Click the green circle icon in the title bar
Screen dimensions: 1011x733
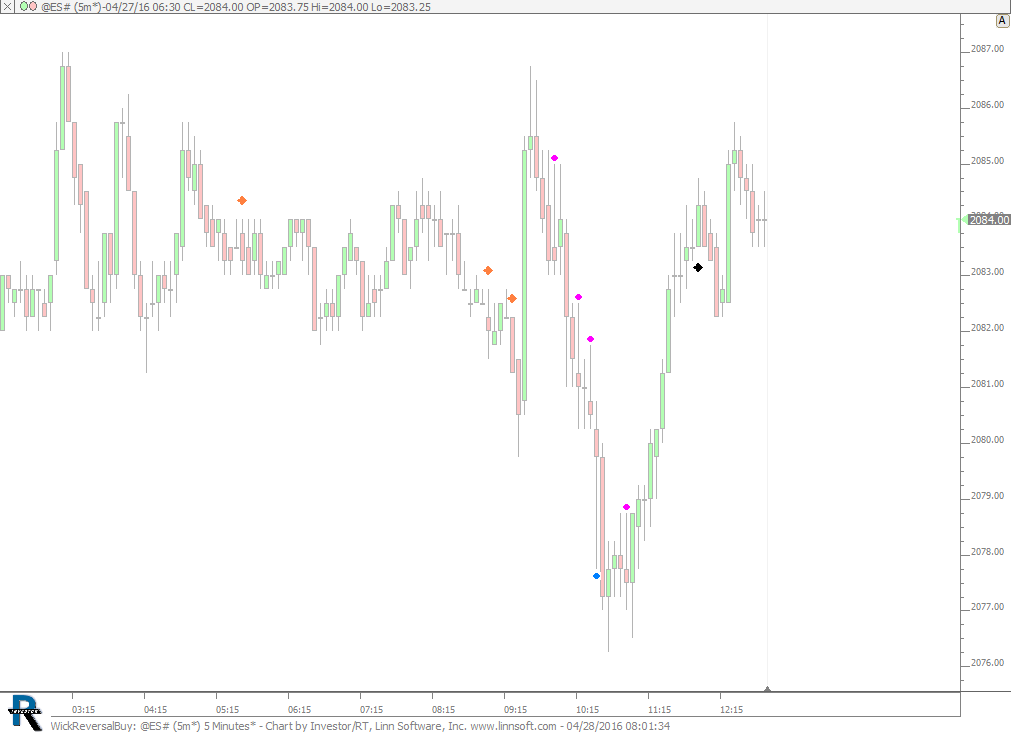24,6
